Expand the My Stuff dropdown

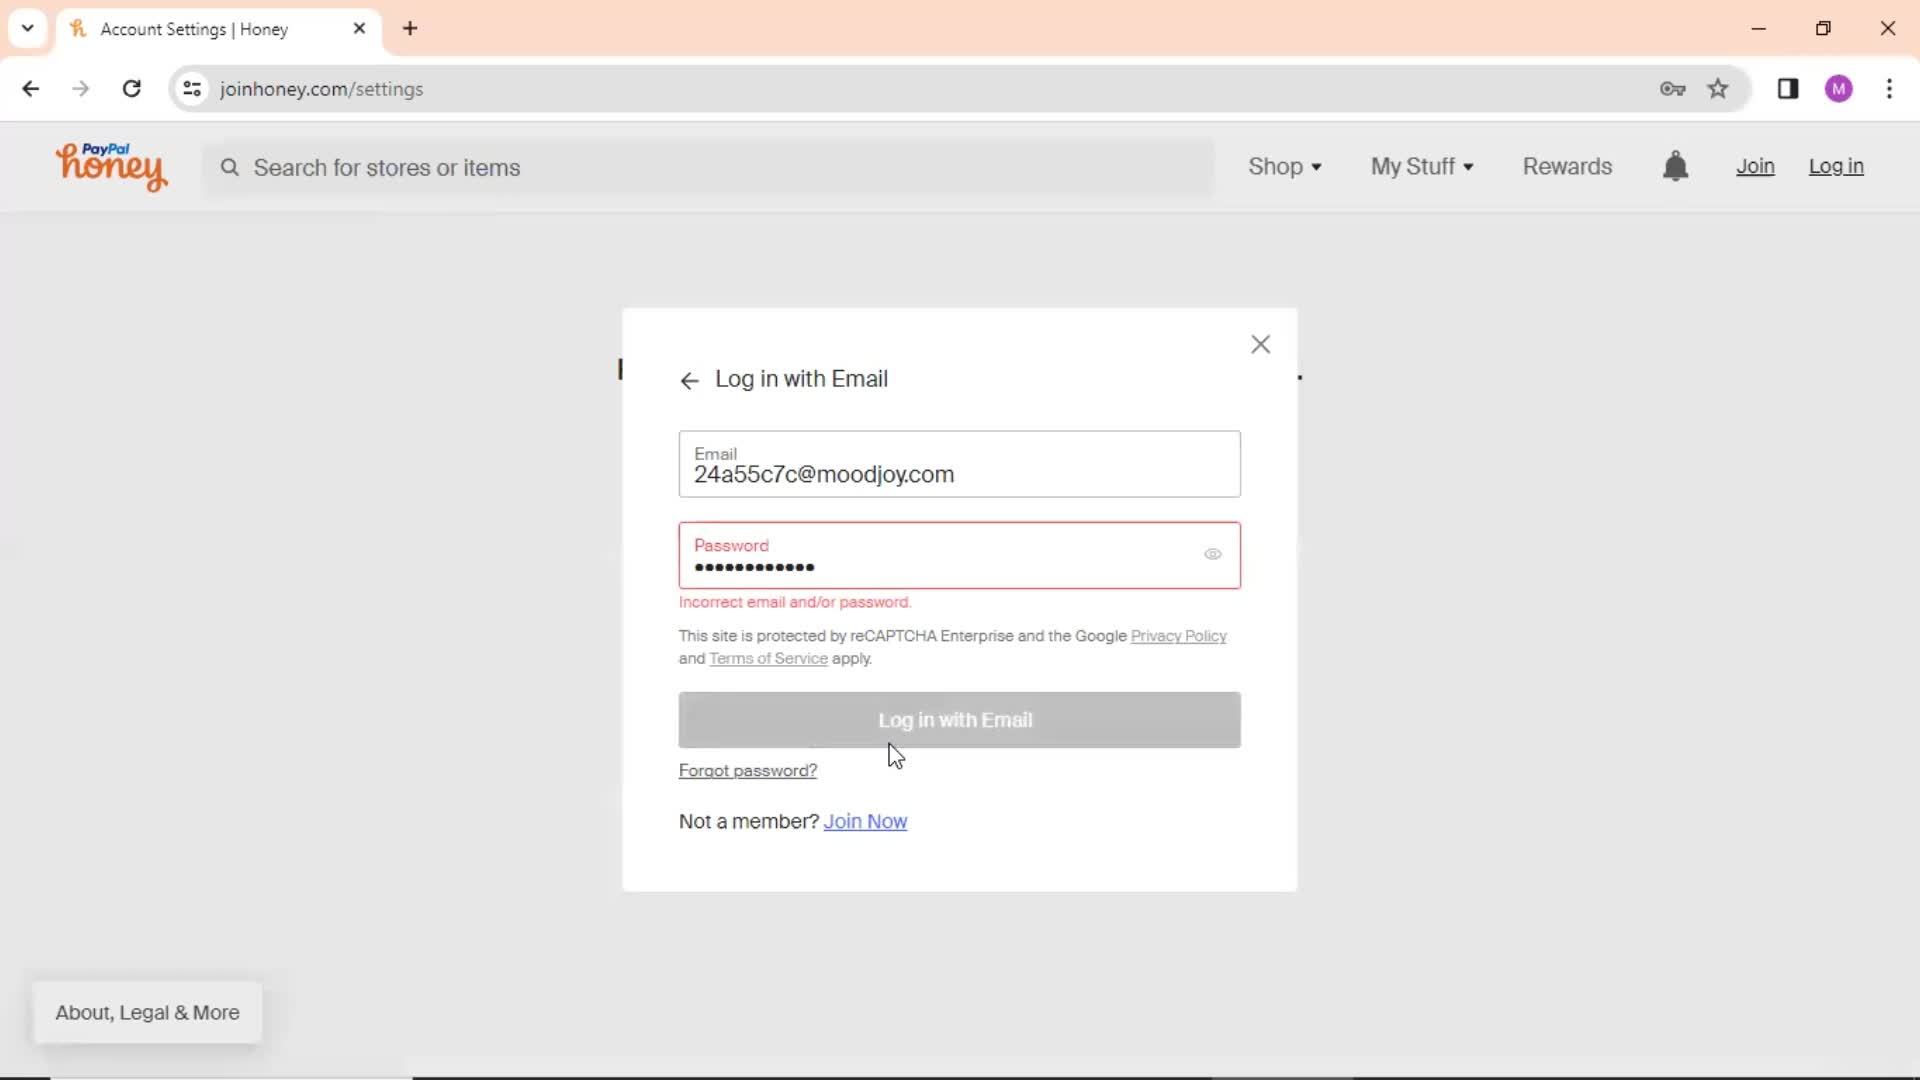(1422, 167)
